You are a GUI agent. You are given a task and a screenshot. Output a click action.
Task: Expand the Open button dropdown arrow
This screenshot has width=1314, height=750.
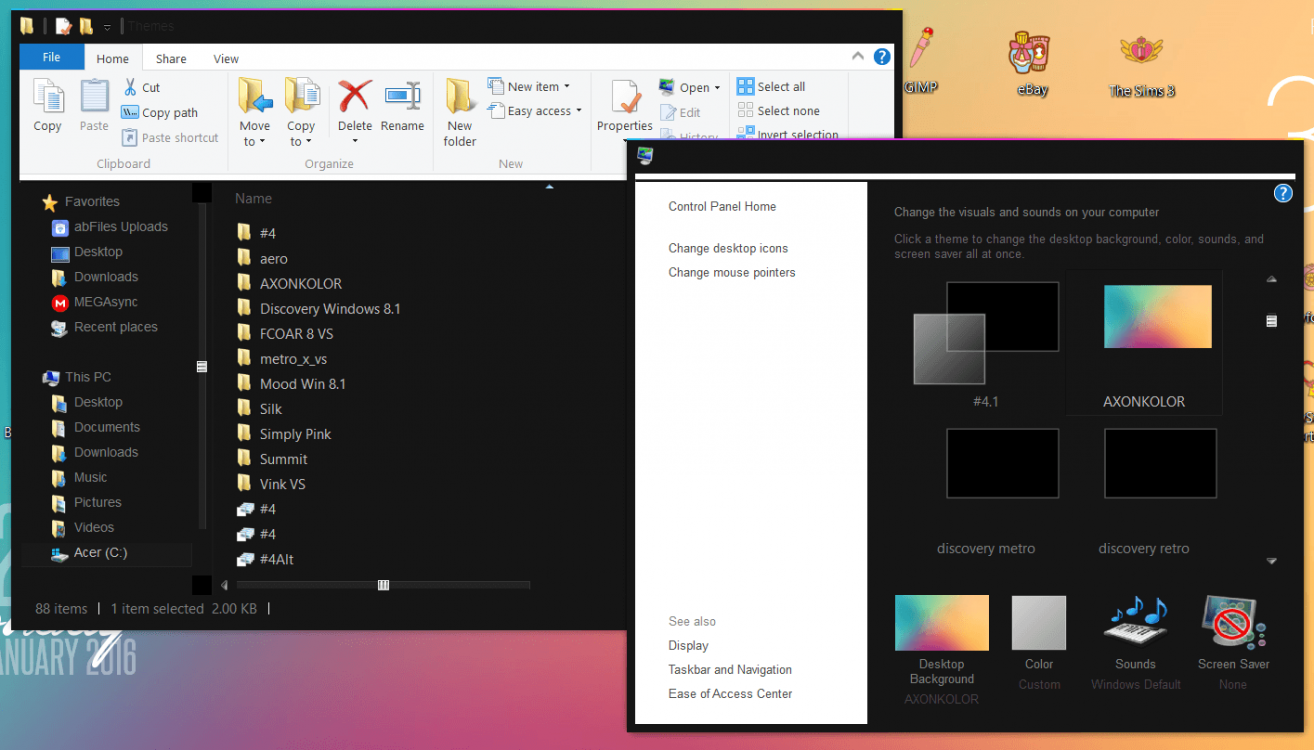(717, 88)
